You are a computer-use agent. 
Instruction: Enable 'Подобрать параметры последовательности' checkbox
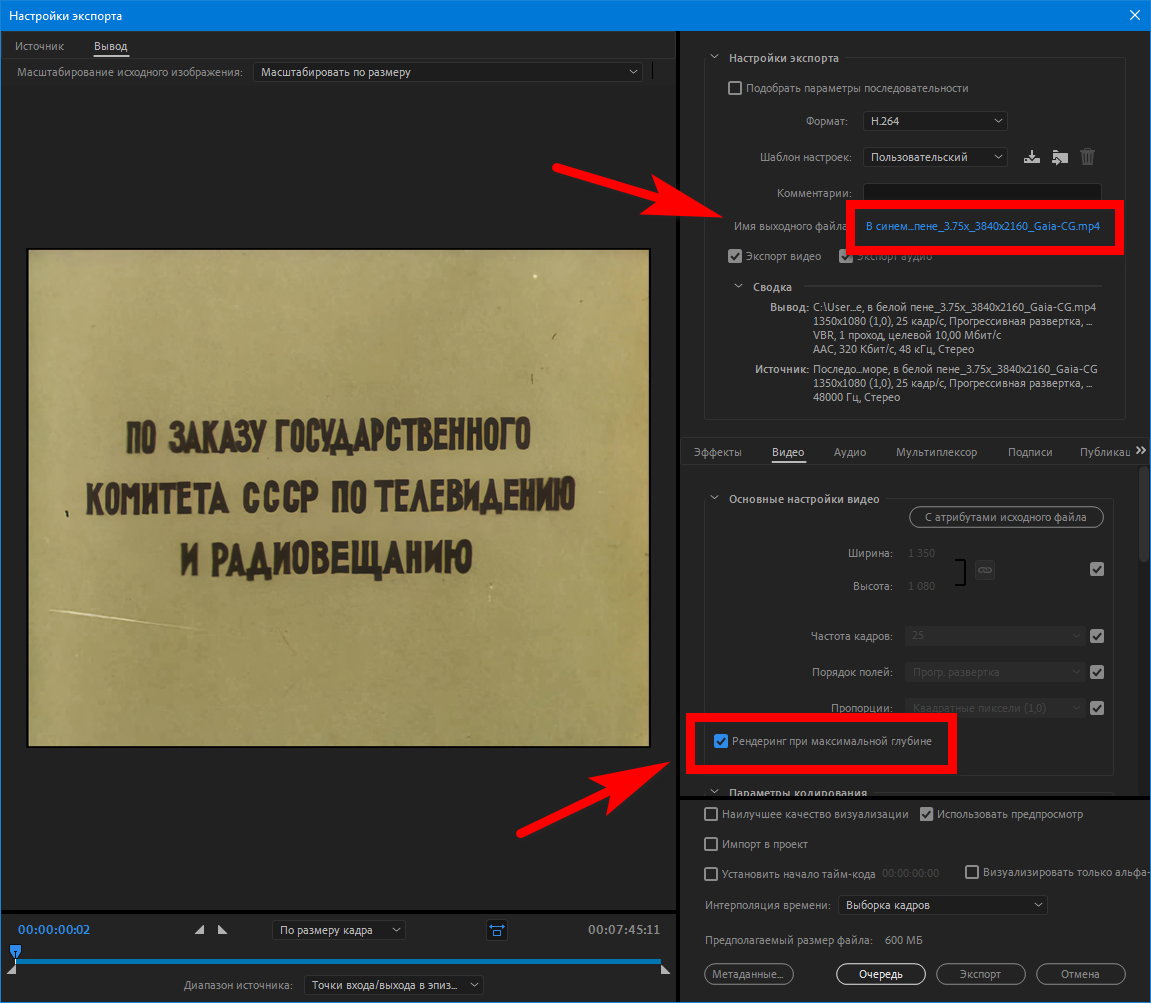click(736, 88)
